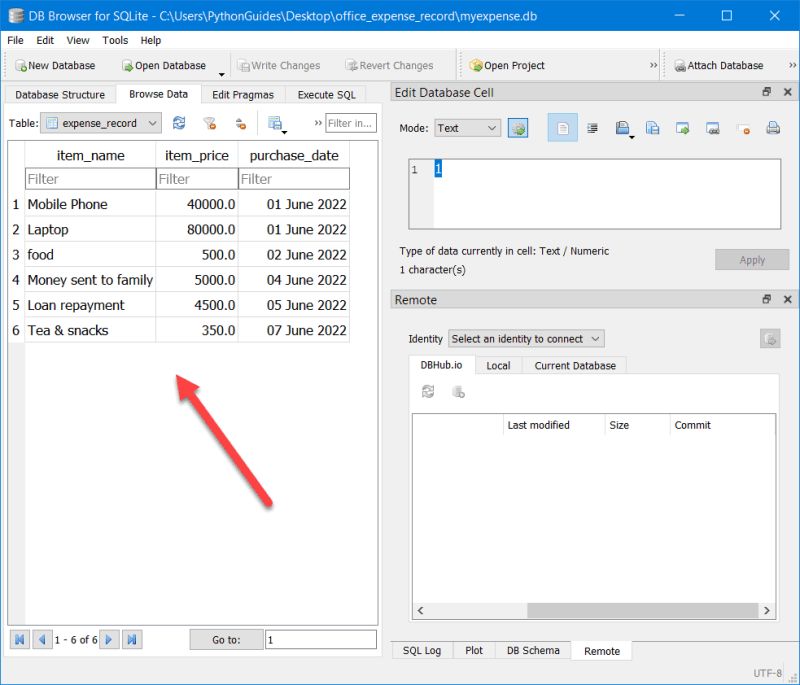Toggle auto-switch mode icon beside Mode
The width and height of the screenshot is (800, 685).
click(x=518, y=128)
